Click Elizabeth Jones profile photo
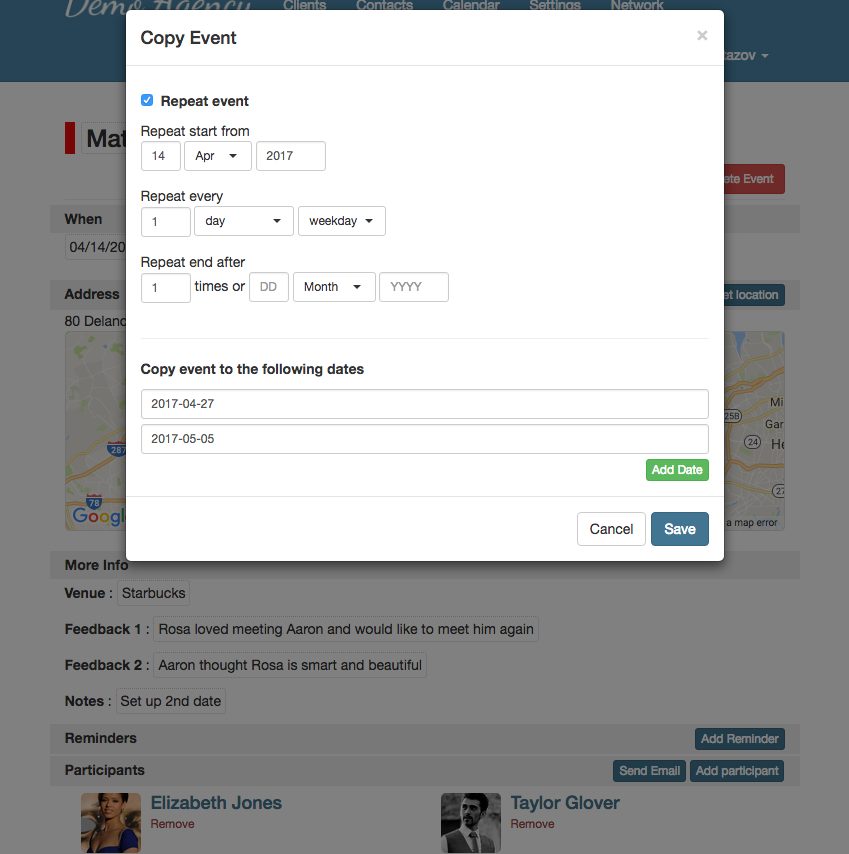 110,822
